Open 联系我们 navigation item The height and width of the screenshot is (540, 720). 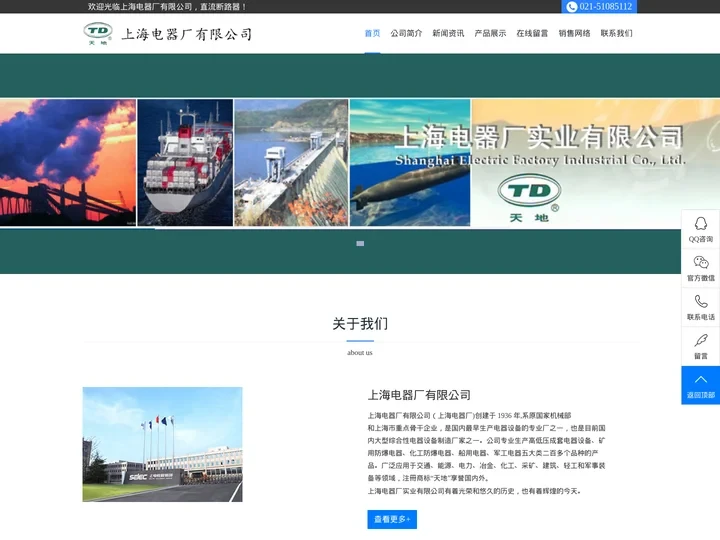[x=617, y=33]
